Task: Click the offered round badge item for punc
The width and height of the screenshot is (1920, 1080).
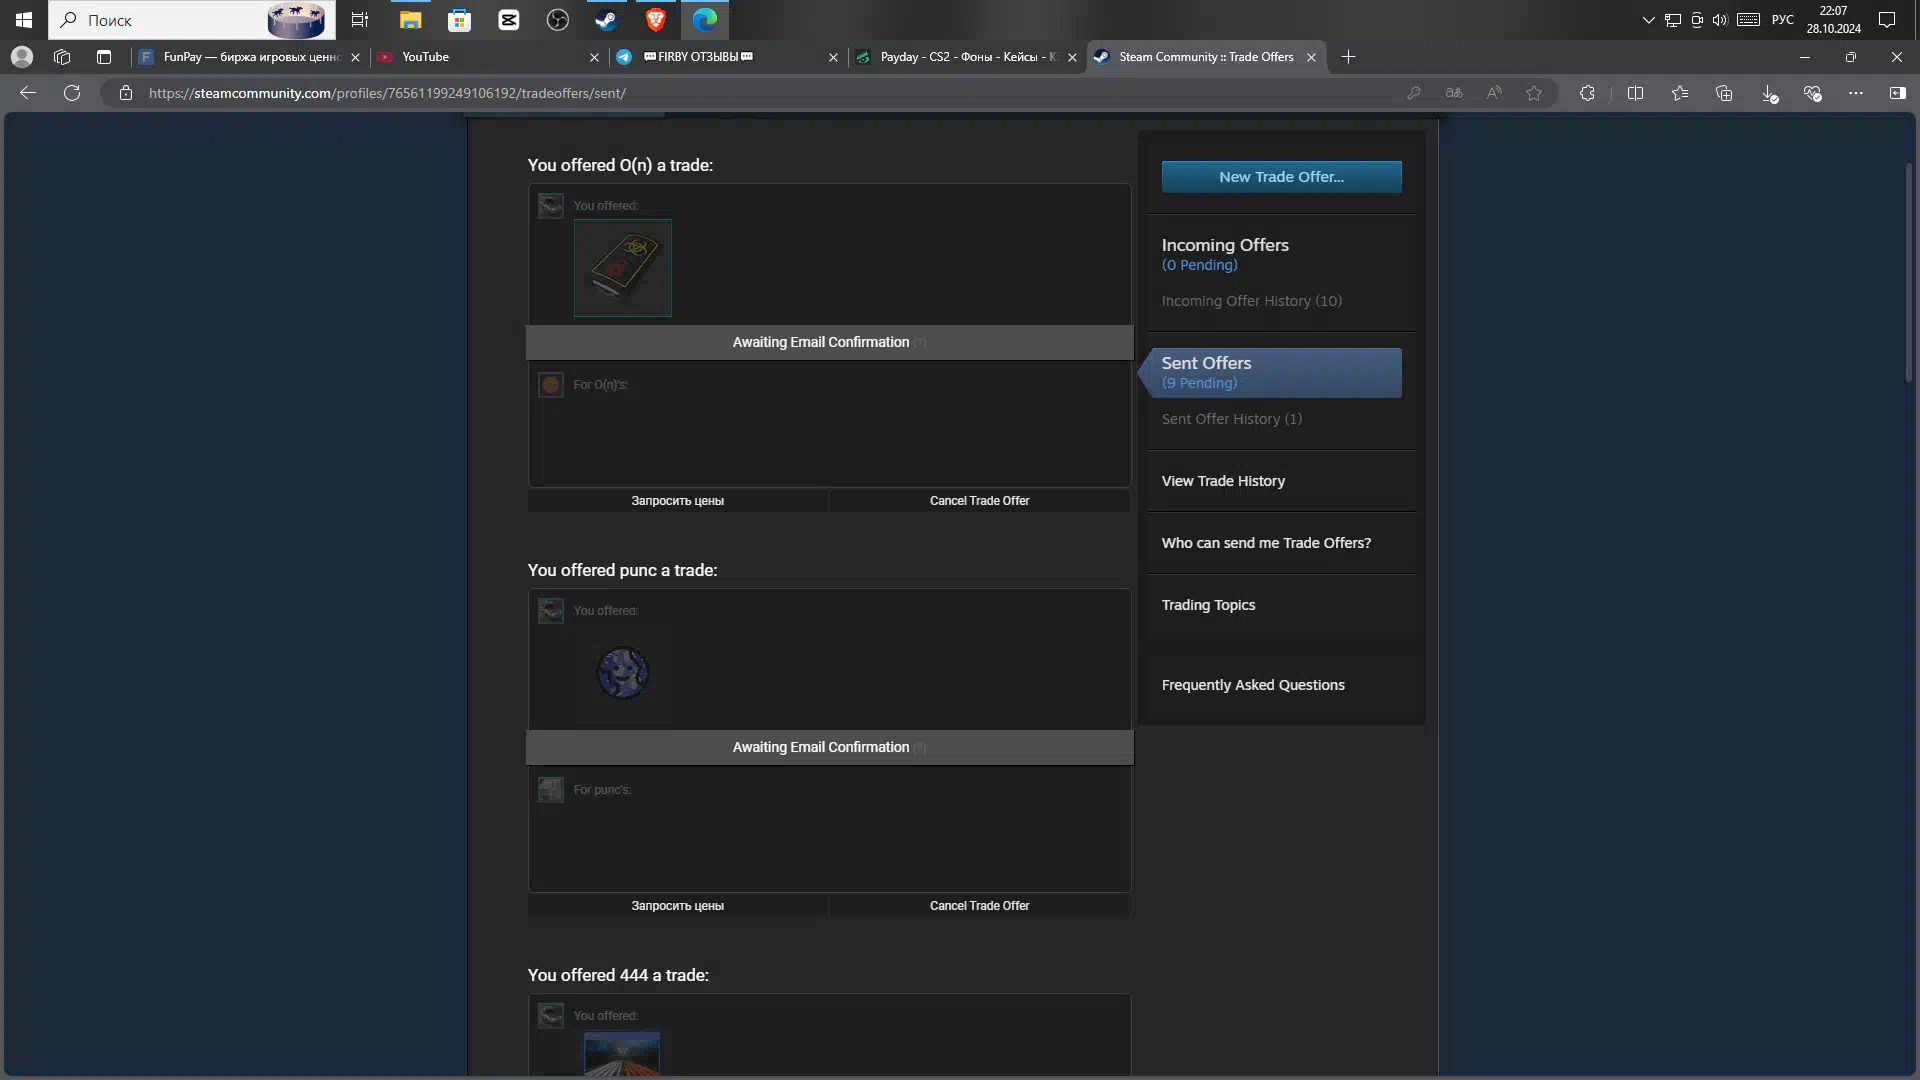Action: pos(622,672)
